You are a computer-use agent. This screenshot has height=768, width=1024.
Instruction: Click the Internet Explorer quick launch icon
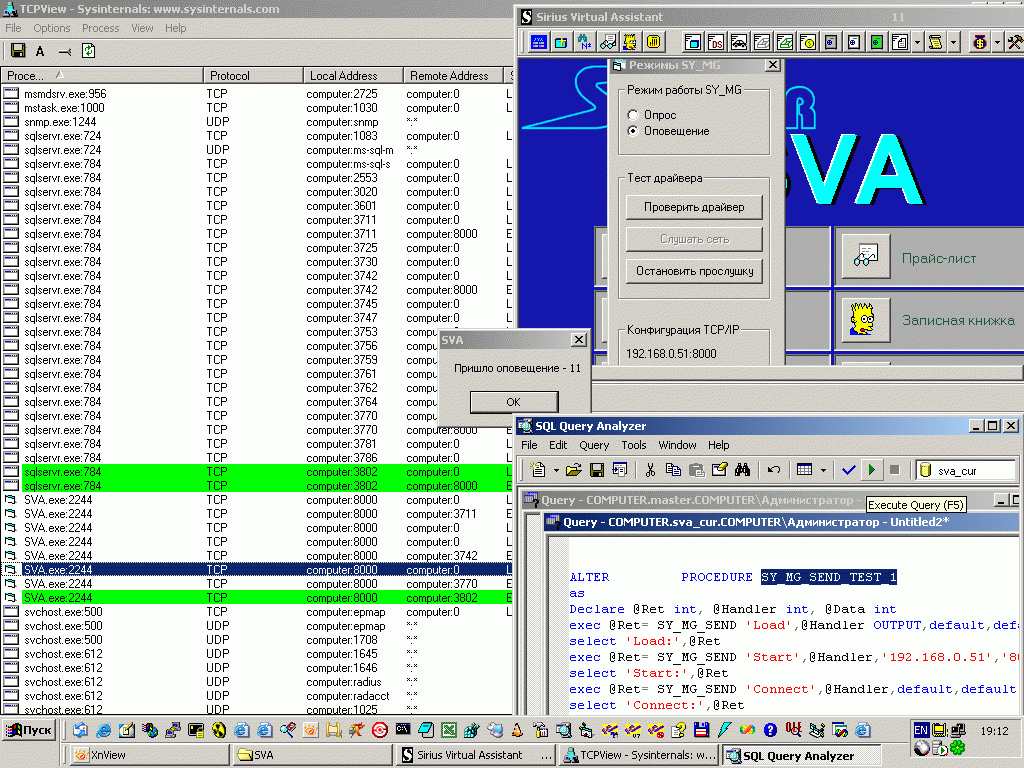click(103, 730)
